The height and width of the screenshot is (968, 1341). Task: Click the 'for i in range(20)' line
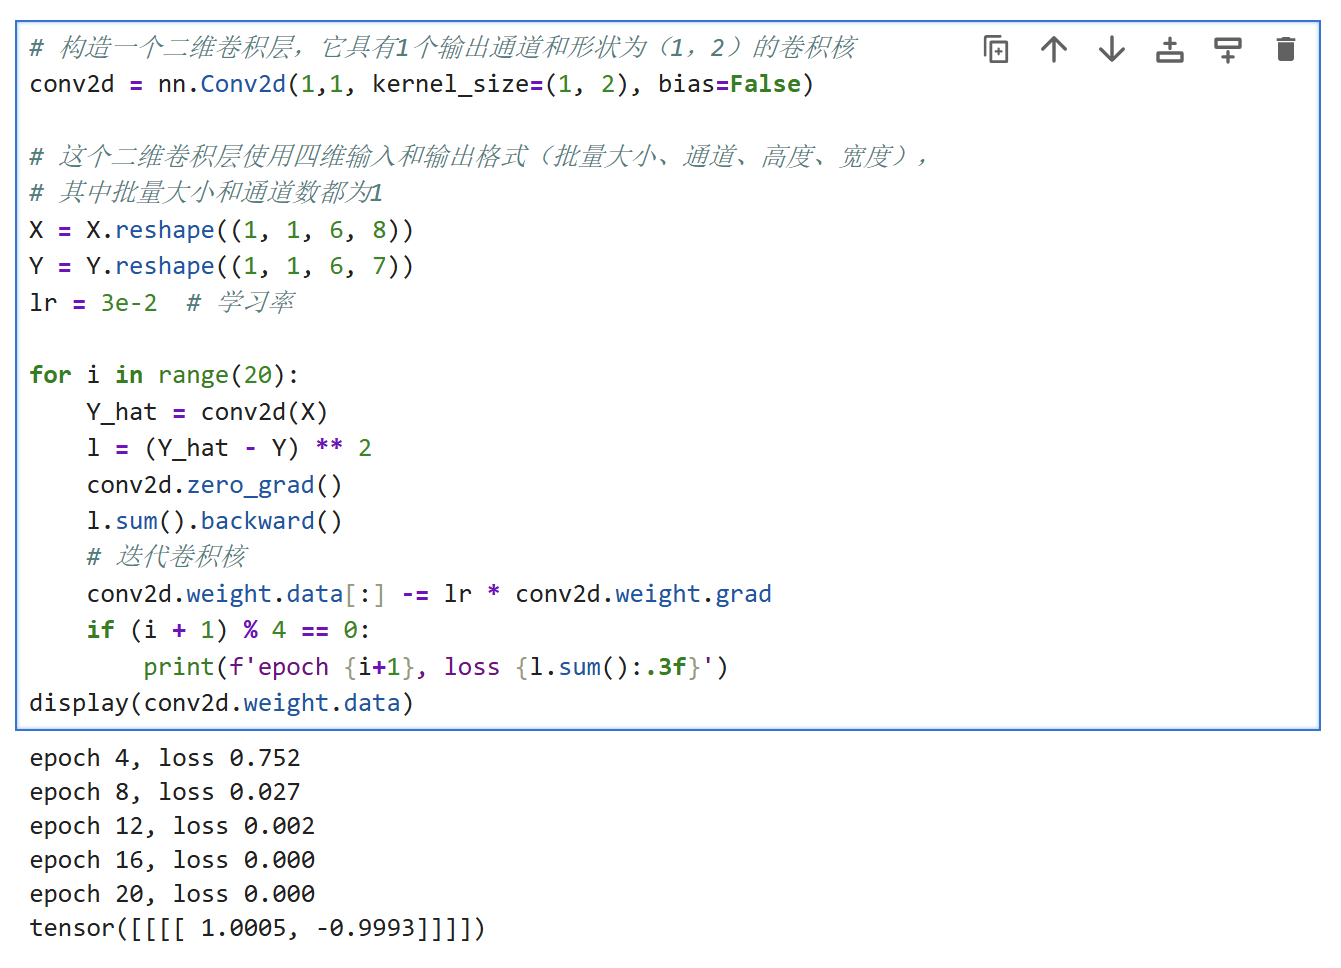click(x=164, y=375)
